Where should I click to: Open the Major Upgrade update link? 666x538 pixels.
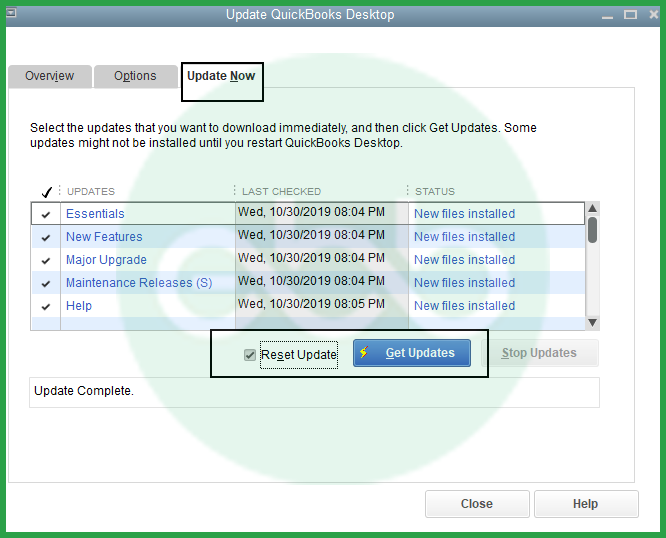click(106, 259)
